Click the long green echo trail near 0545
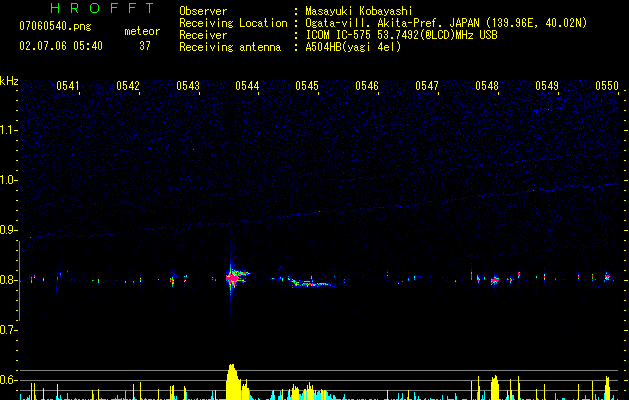 pos(312,283)
